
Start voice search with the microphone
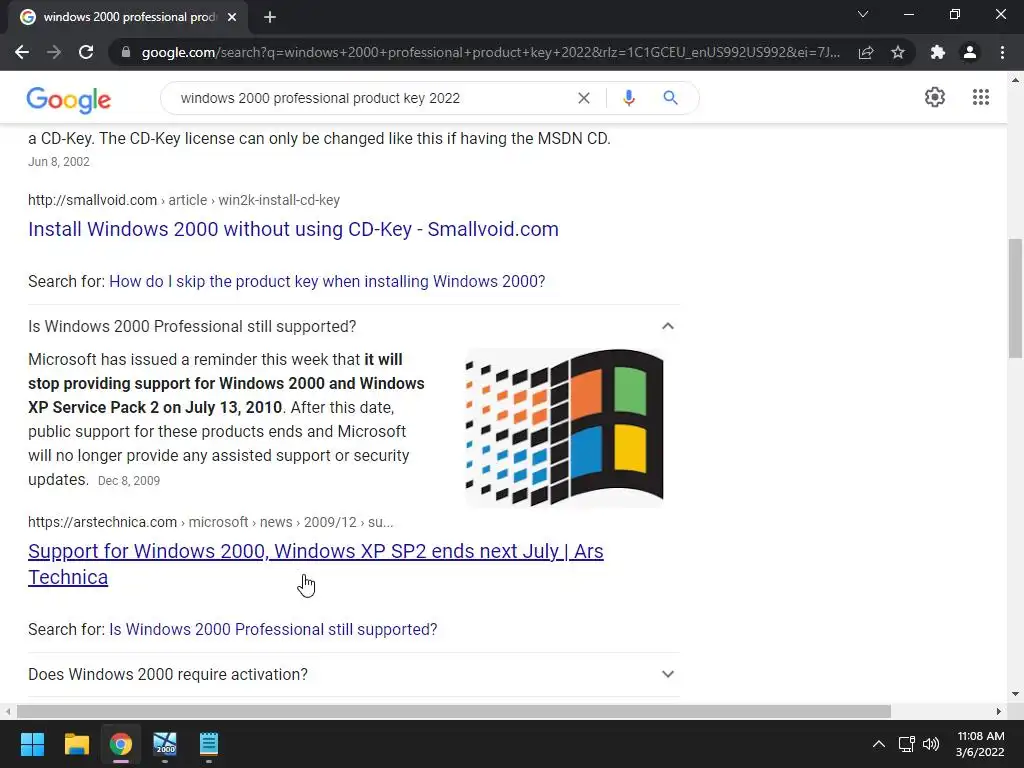(x=629, y=98)
